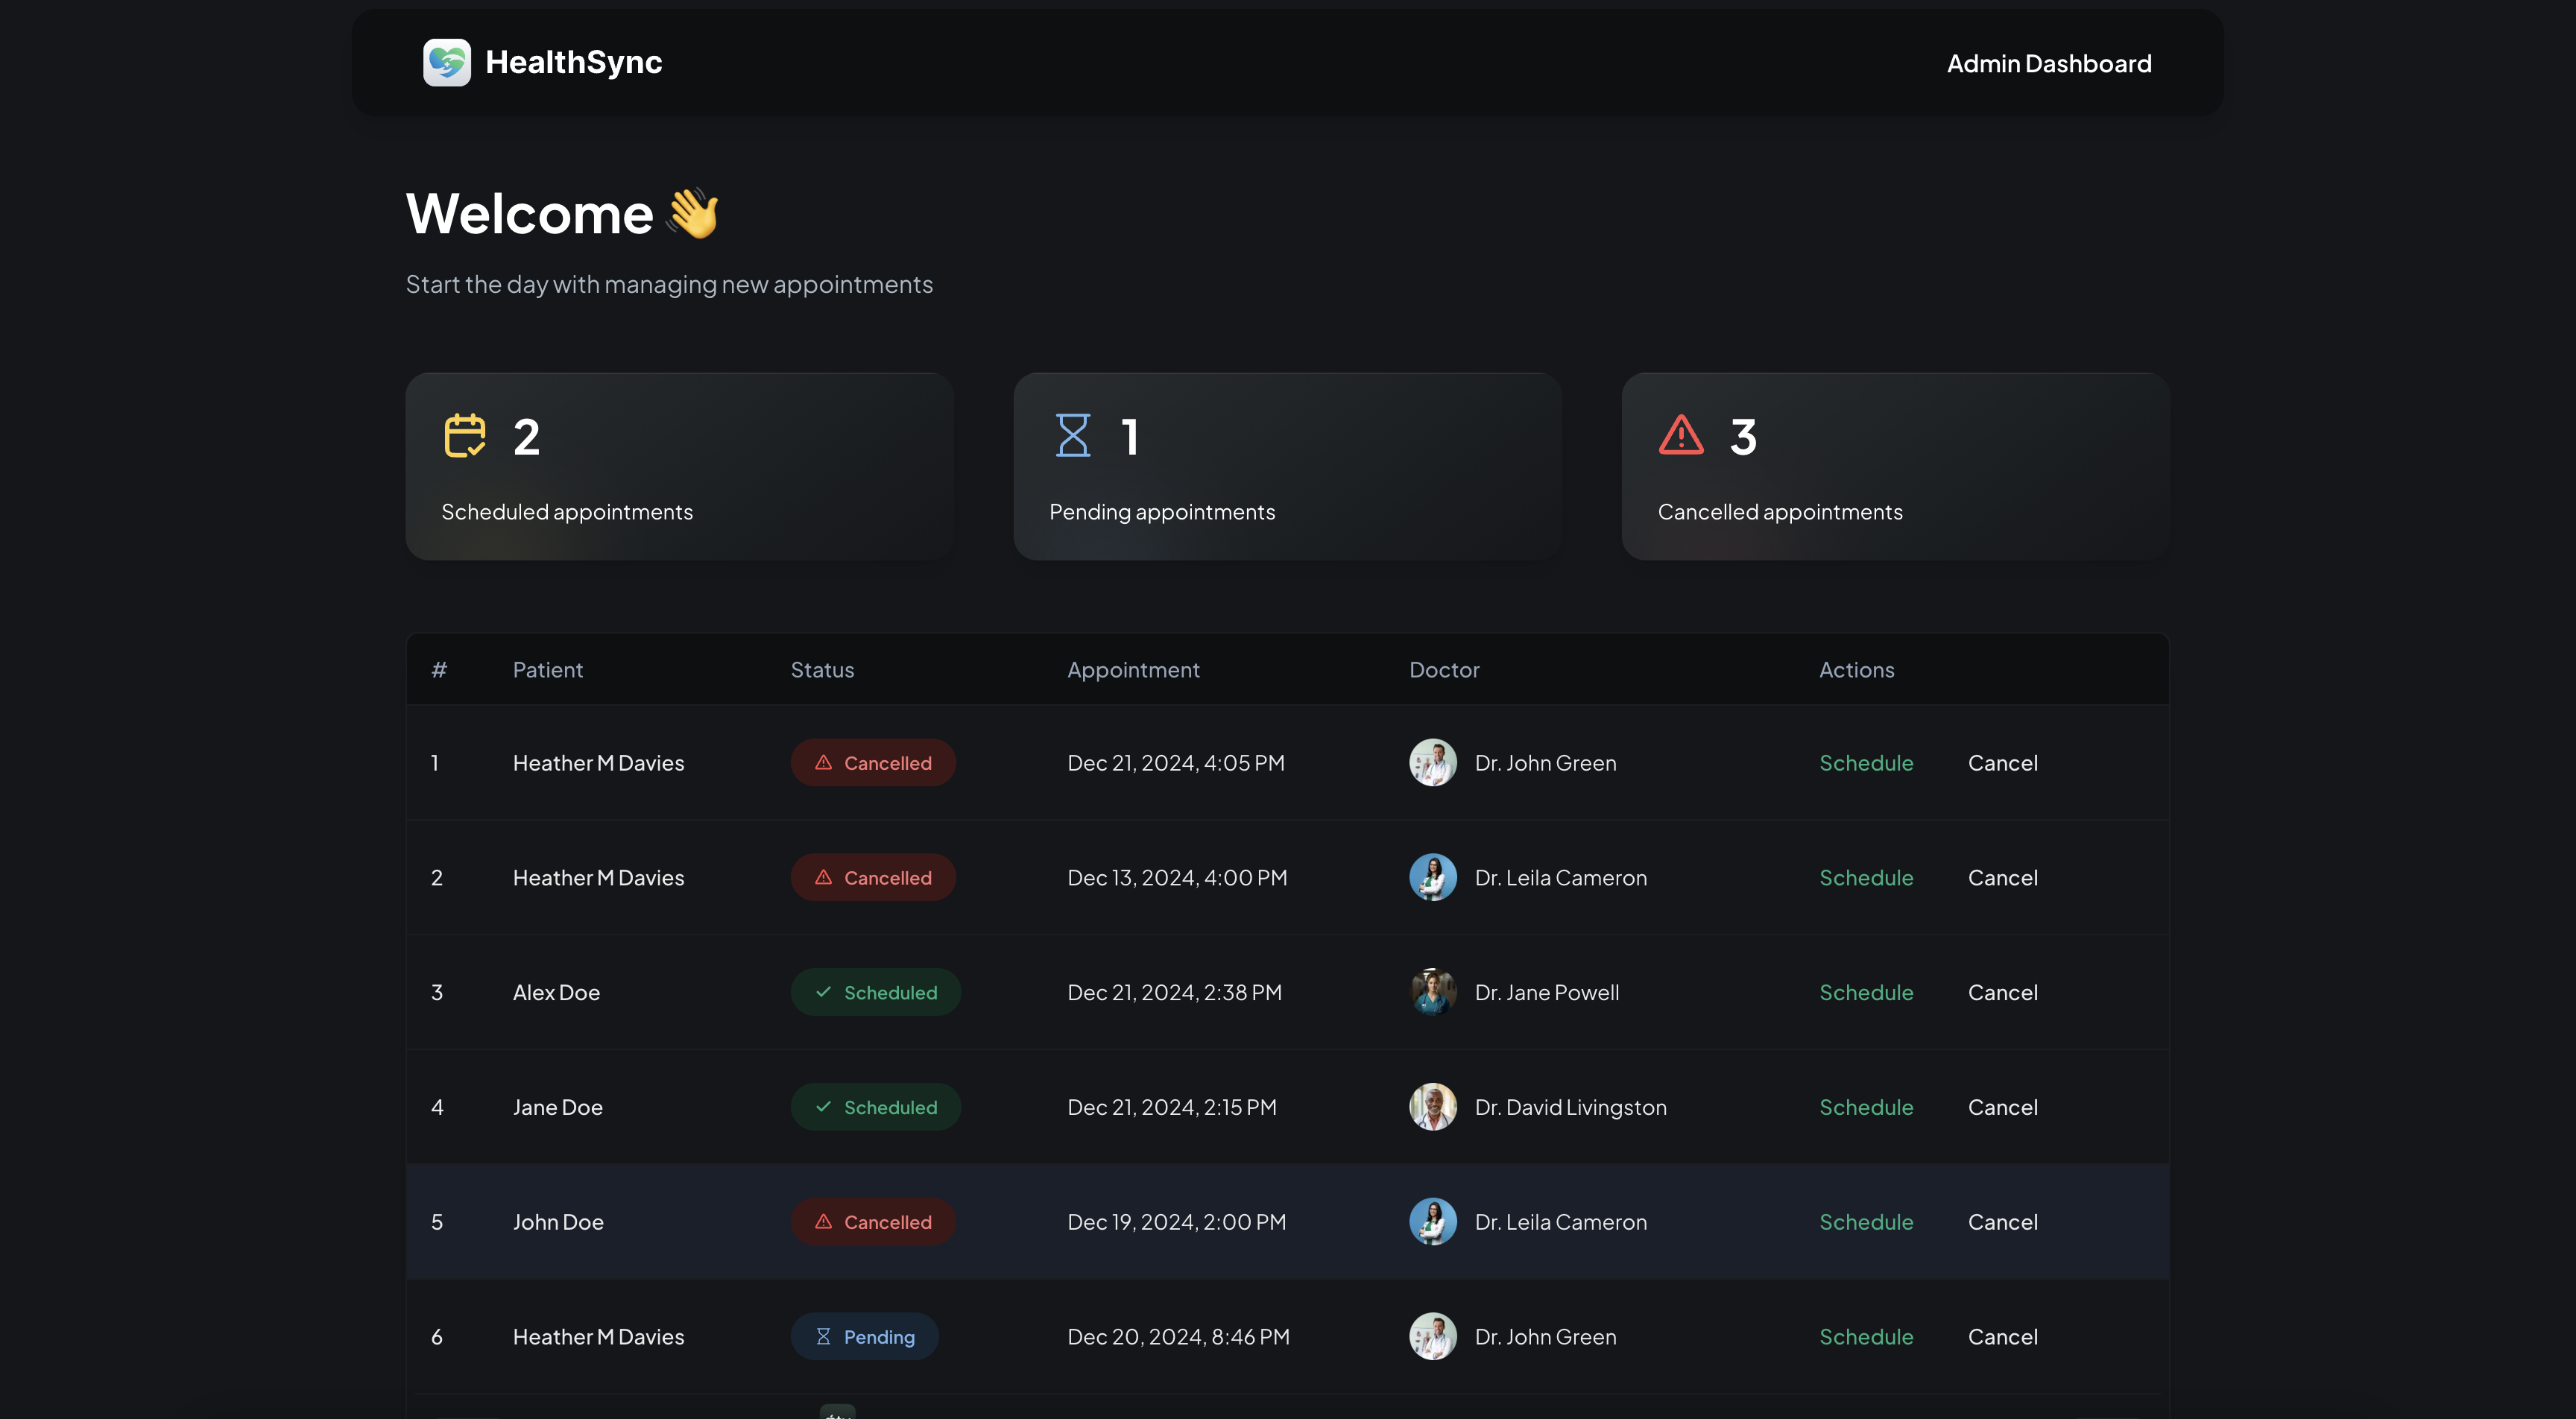Click Cancelled status badge in row 1
Image resolution: width=2576 pixels, height=1419 pixels.
coord(873,762)
